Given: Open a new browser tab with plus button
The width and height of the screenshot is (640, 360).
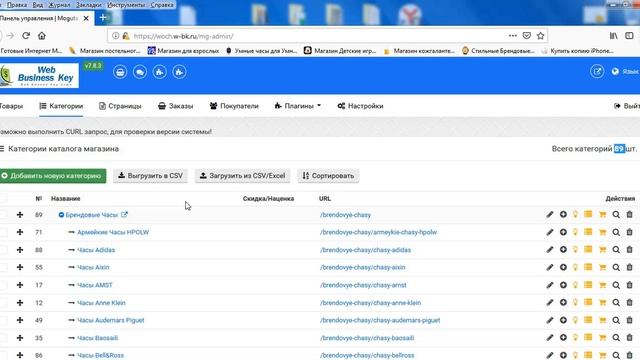Looking at the screenshot, I should tap(103, 18).
